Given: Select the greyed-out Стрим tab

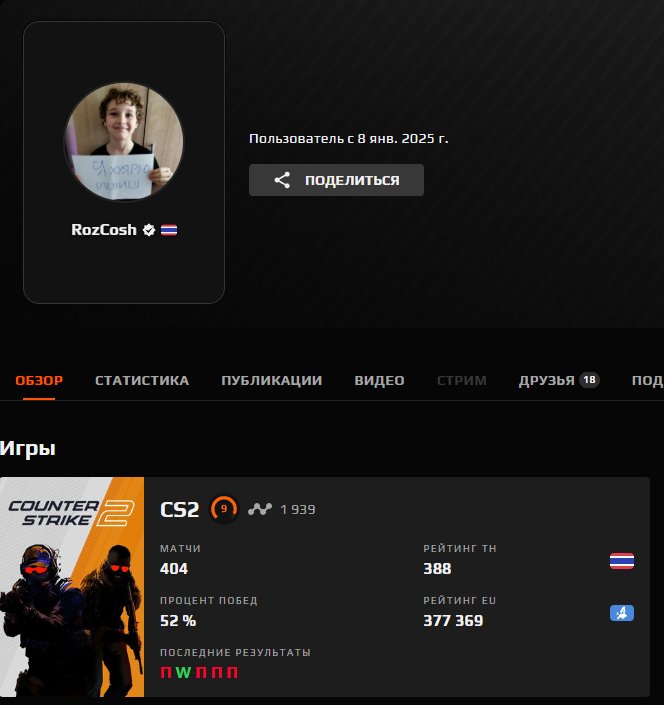Looking at the screenshot, I should click(461, 380).
